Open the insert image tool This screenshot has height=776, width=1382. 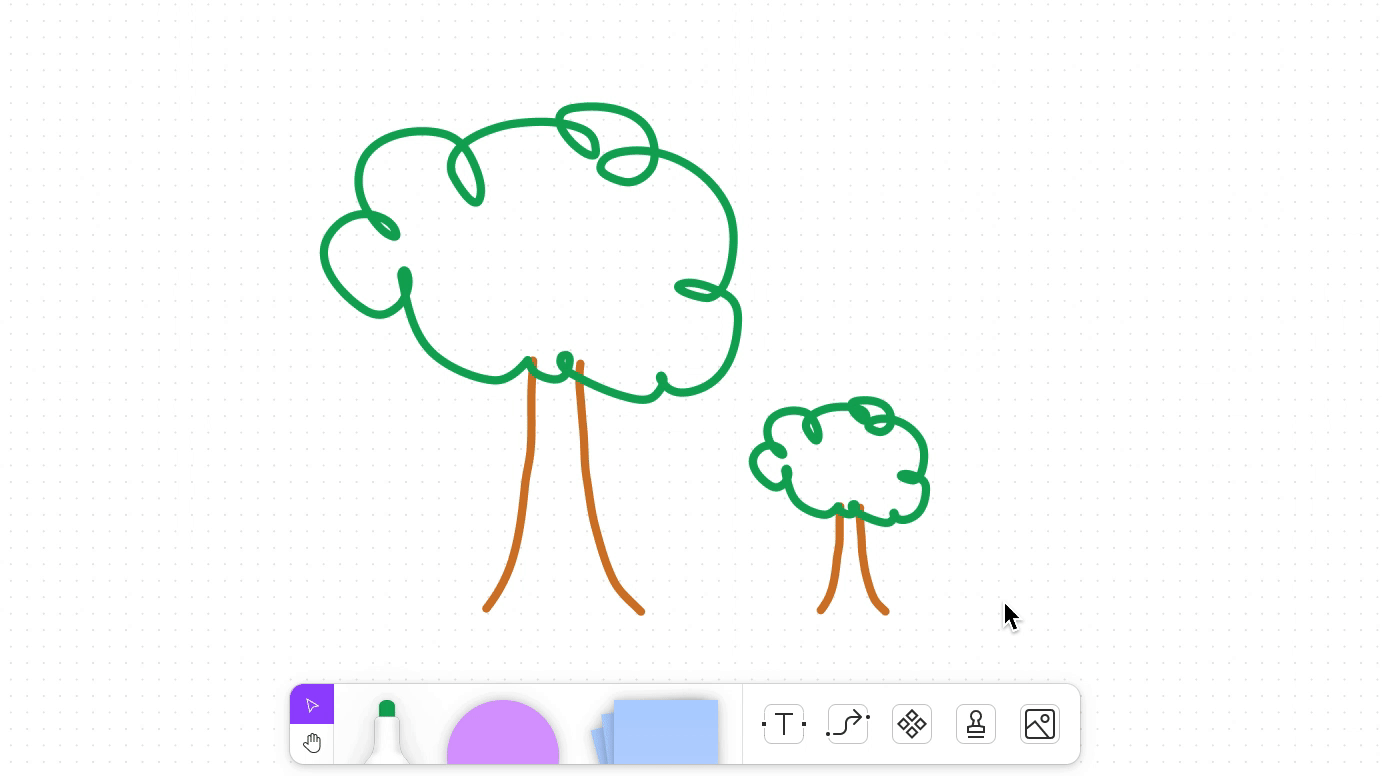pyautogui.click(x=1040, y=724)
